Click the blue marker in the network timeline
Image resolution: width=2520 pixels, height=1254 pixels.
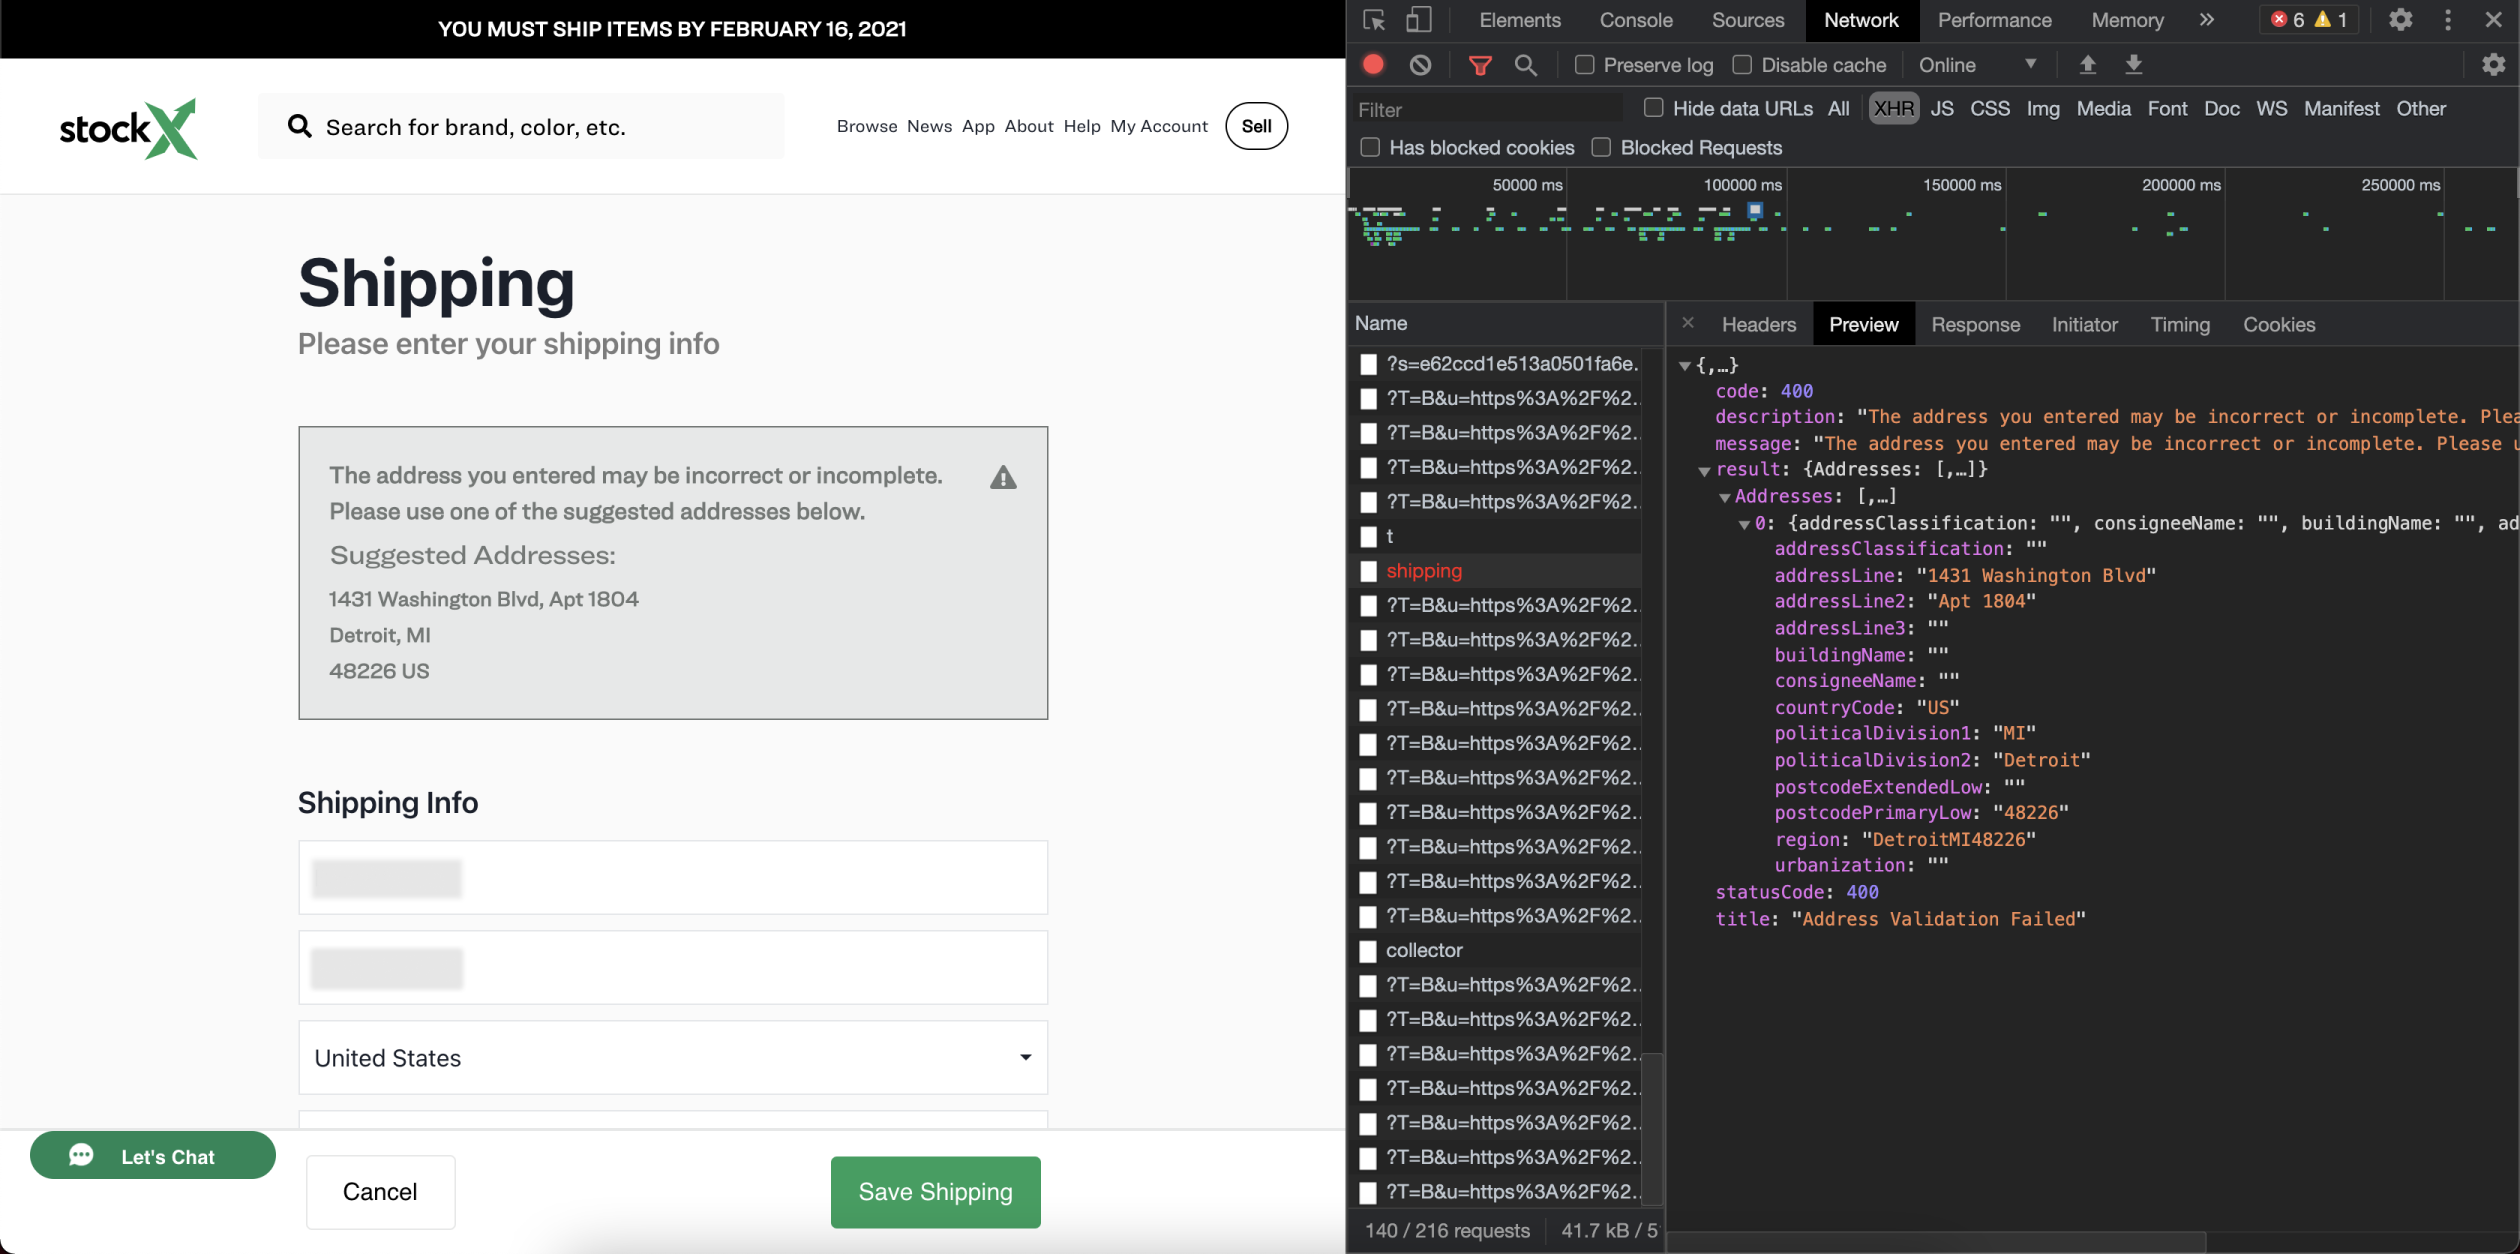click(x=1754, y=210)
